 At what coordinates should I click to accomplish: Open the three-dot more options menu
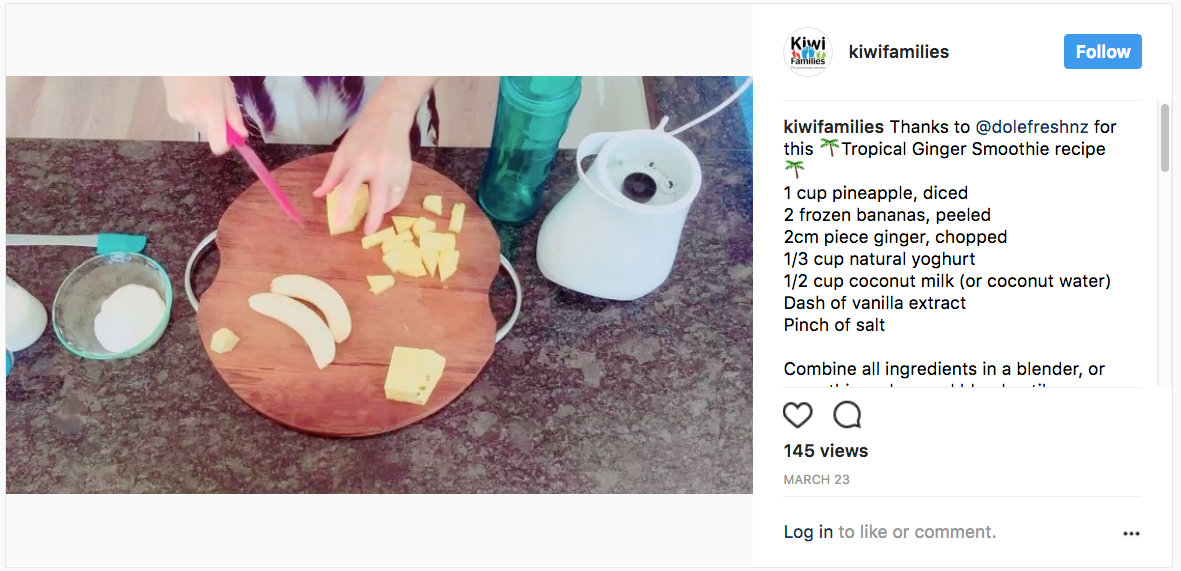click(x=1131, y=534)
